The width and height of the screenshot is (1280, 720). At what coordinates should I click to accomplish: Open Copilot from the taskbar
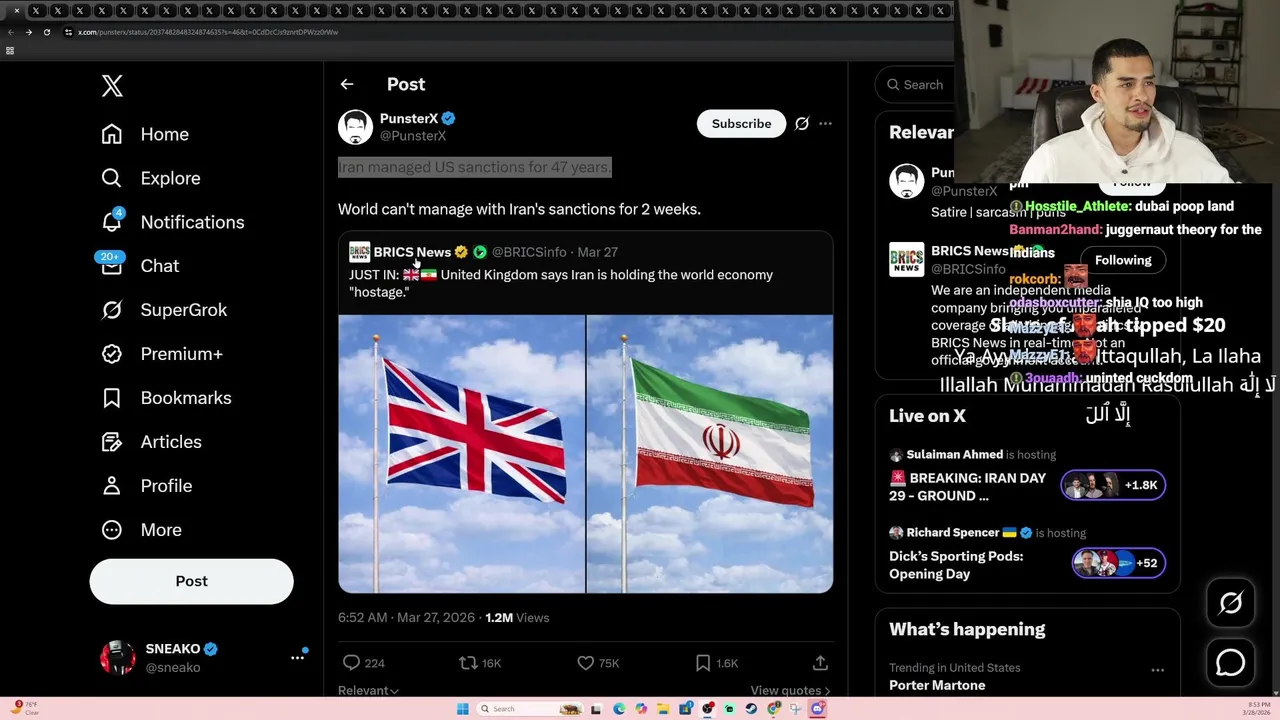pyautogui.click(x=641, y=709)
